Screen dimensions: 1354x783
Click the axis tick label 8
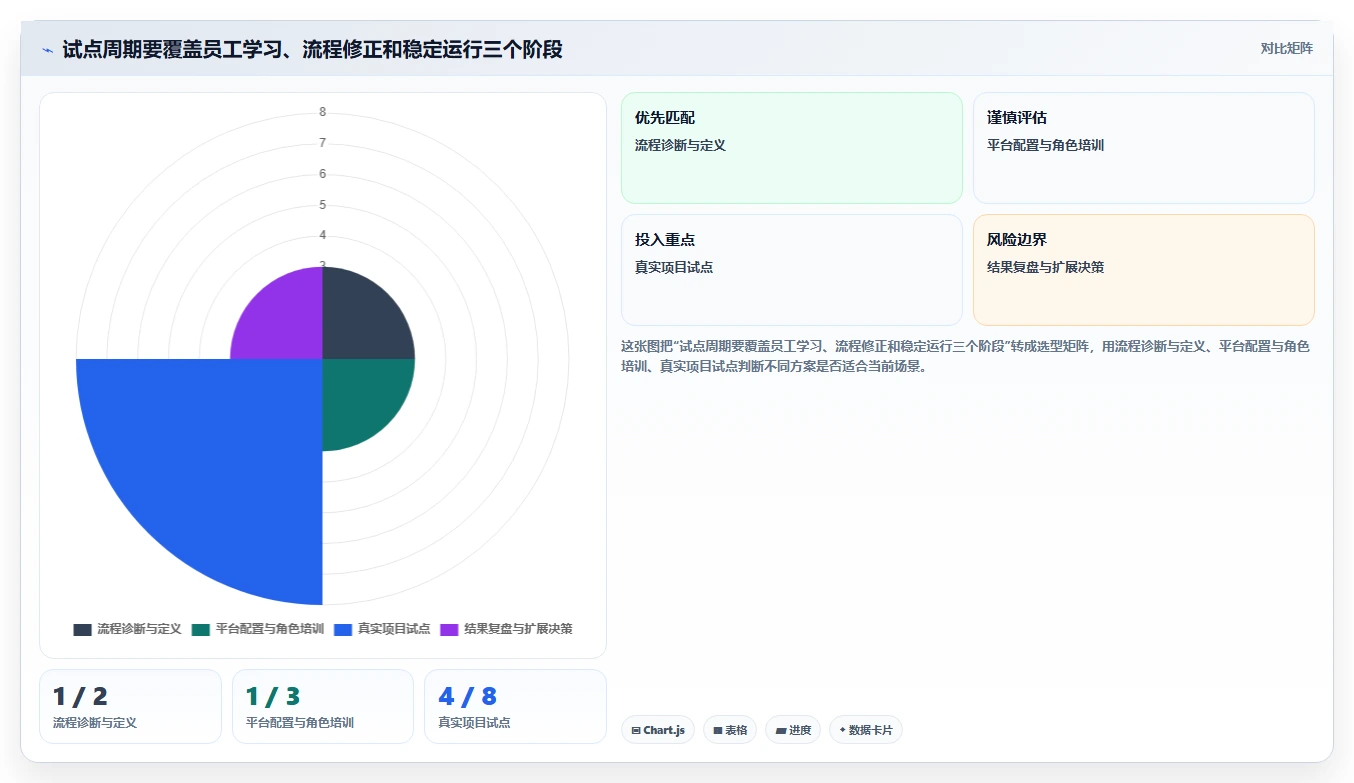[323, 112]
